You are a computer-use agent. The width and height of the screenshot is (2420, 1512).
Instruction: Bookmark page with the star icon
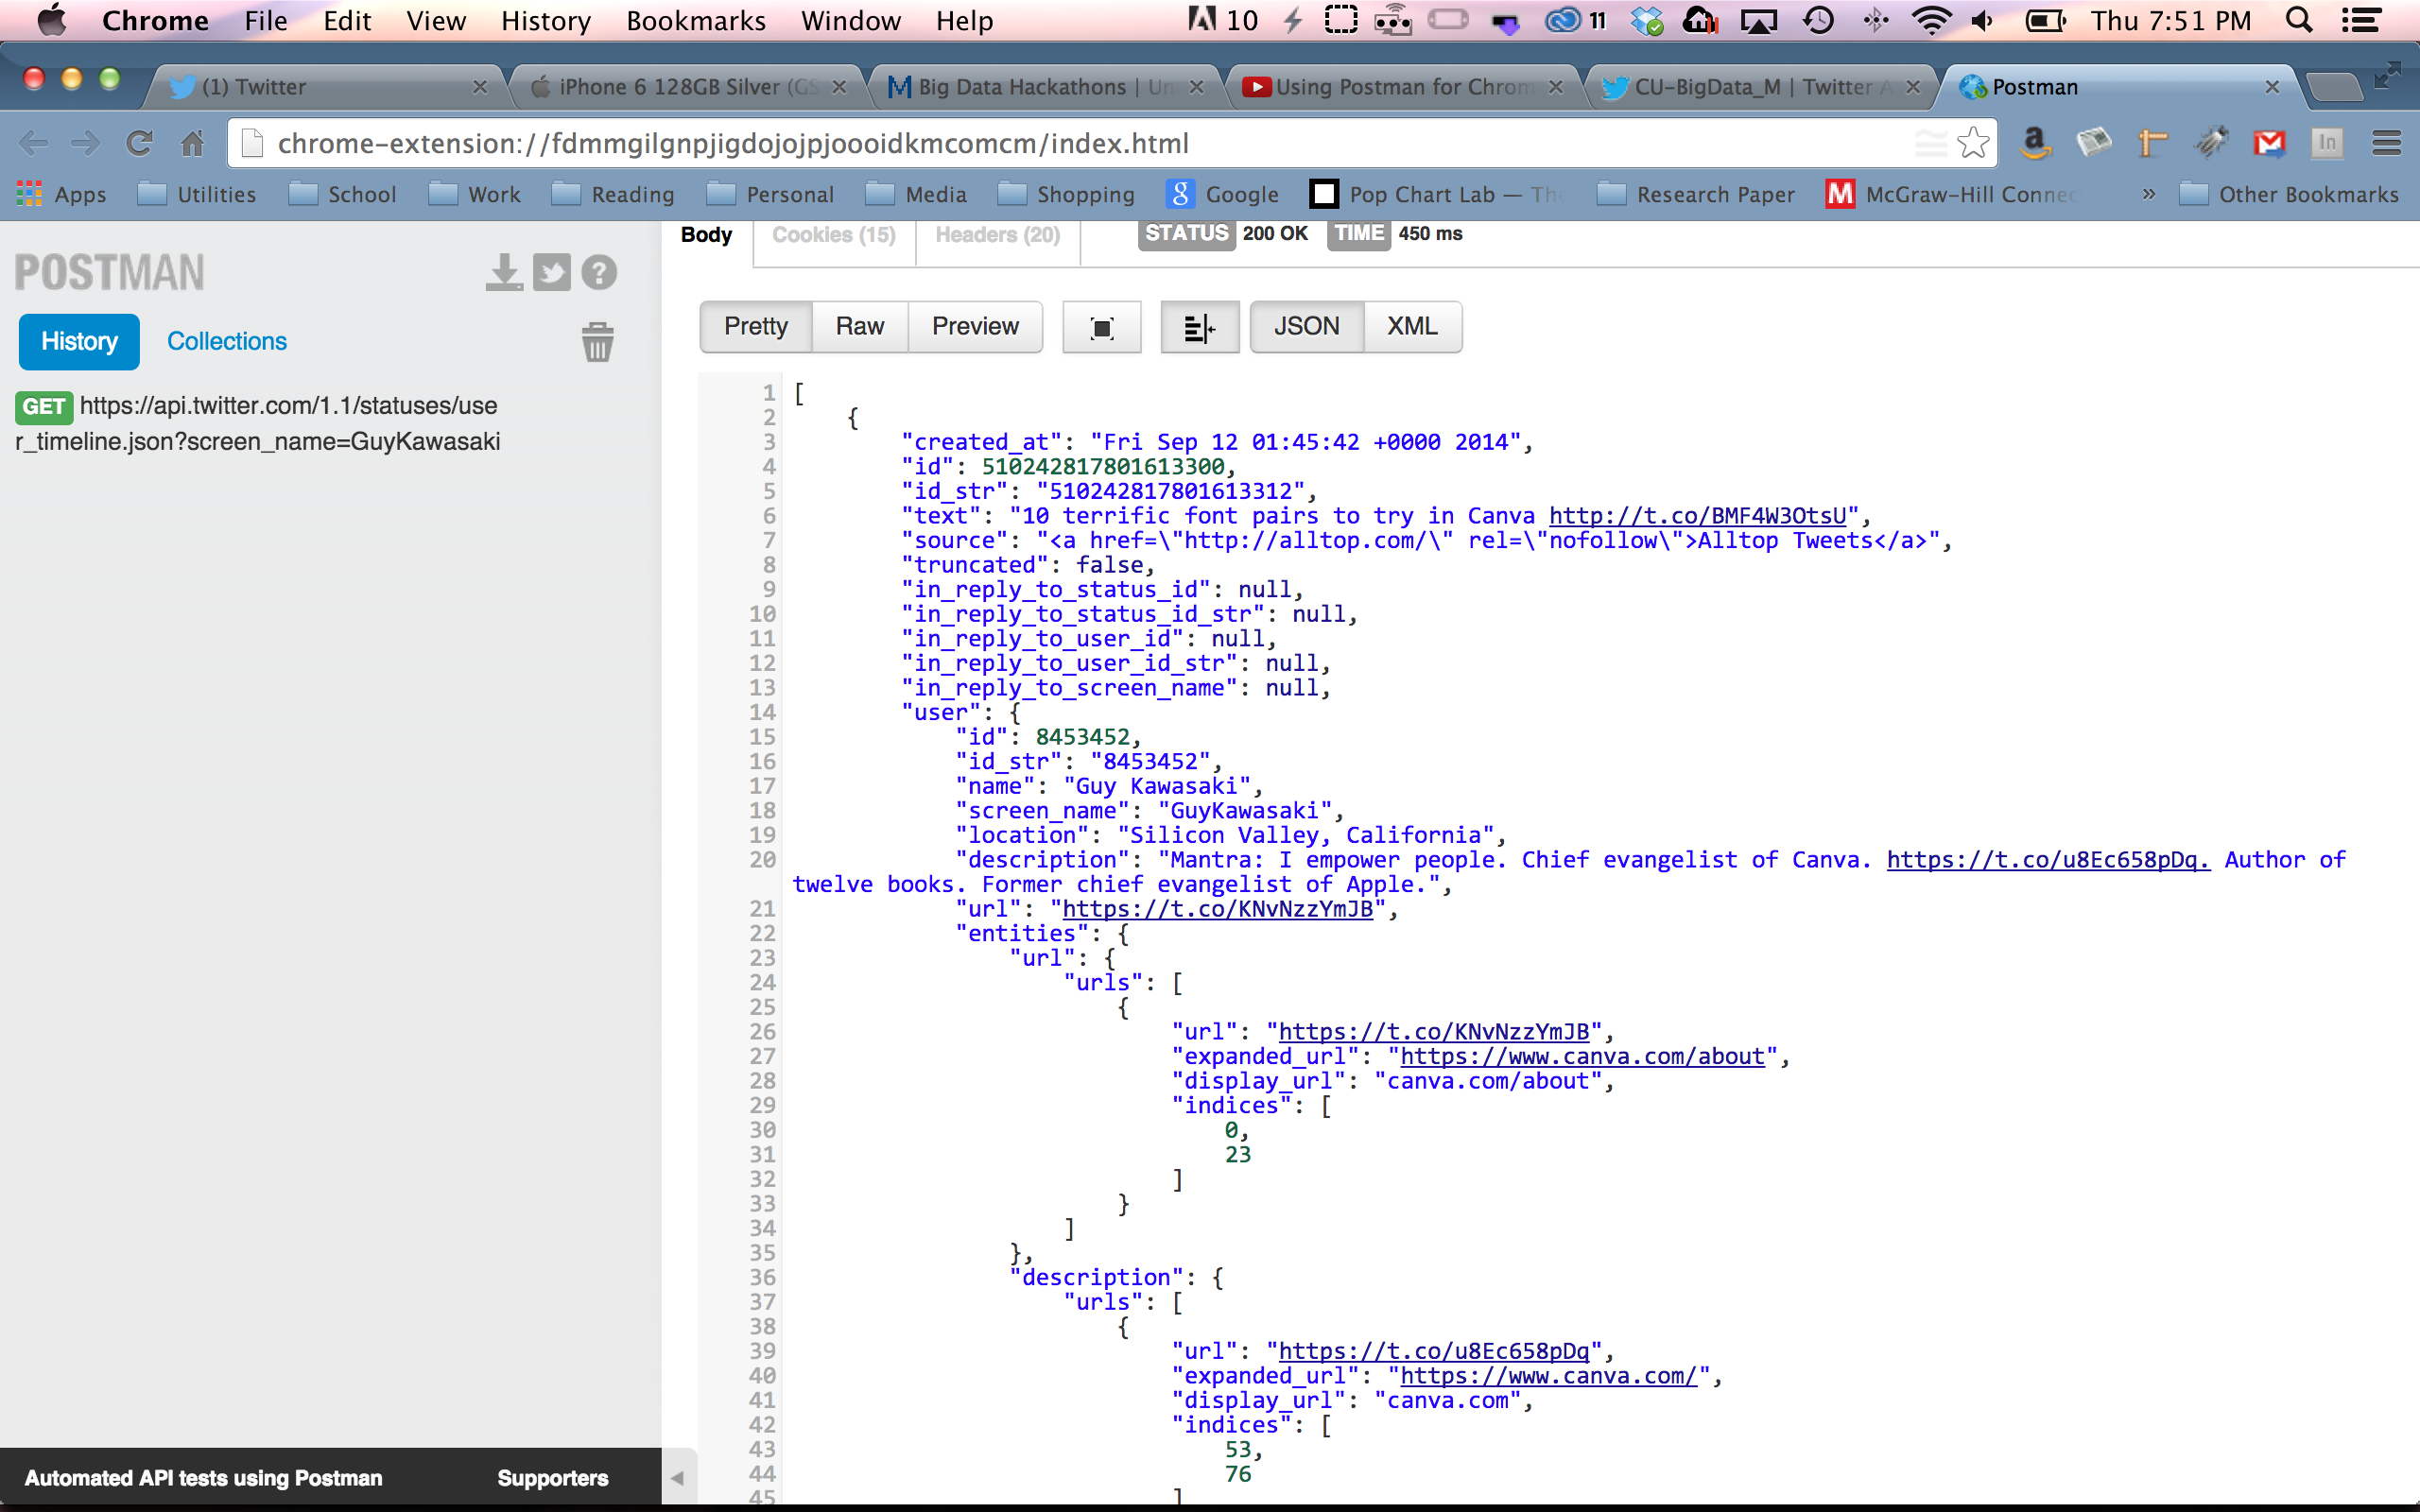click(1973, 143)
